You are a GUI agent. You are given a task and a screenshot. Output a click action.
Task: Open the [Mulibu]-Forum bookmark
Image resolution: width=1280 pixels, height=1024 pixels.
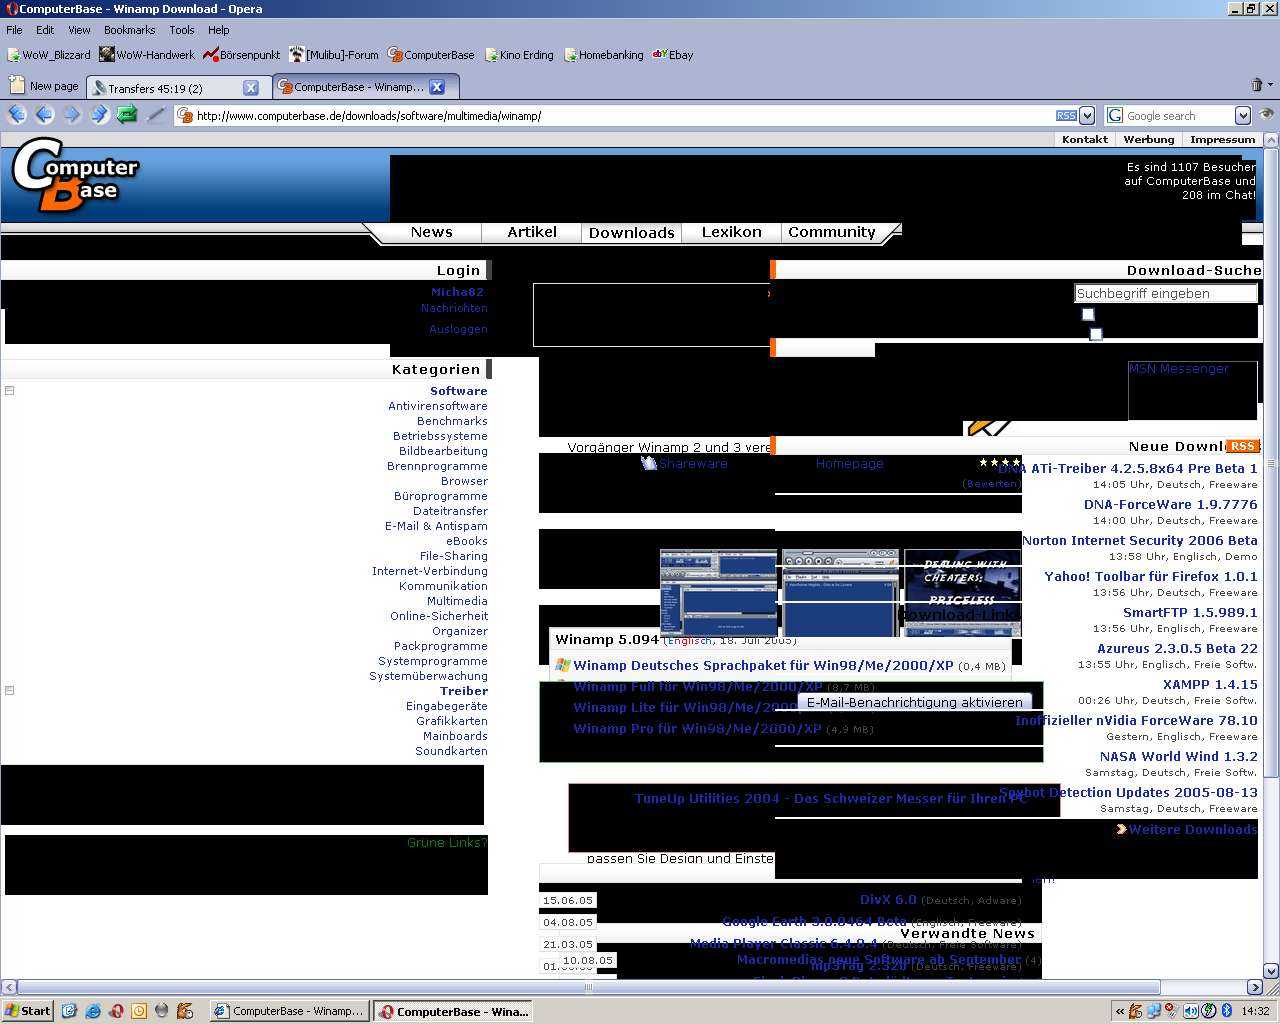pyautogui.click(x=334, y=55)
